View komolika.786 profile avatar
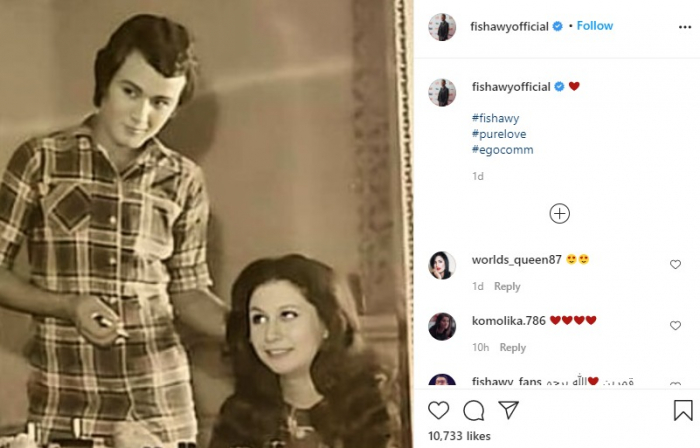700x448 pixels. point(442,326)
